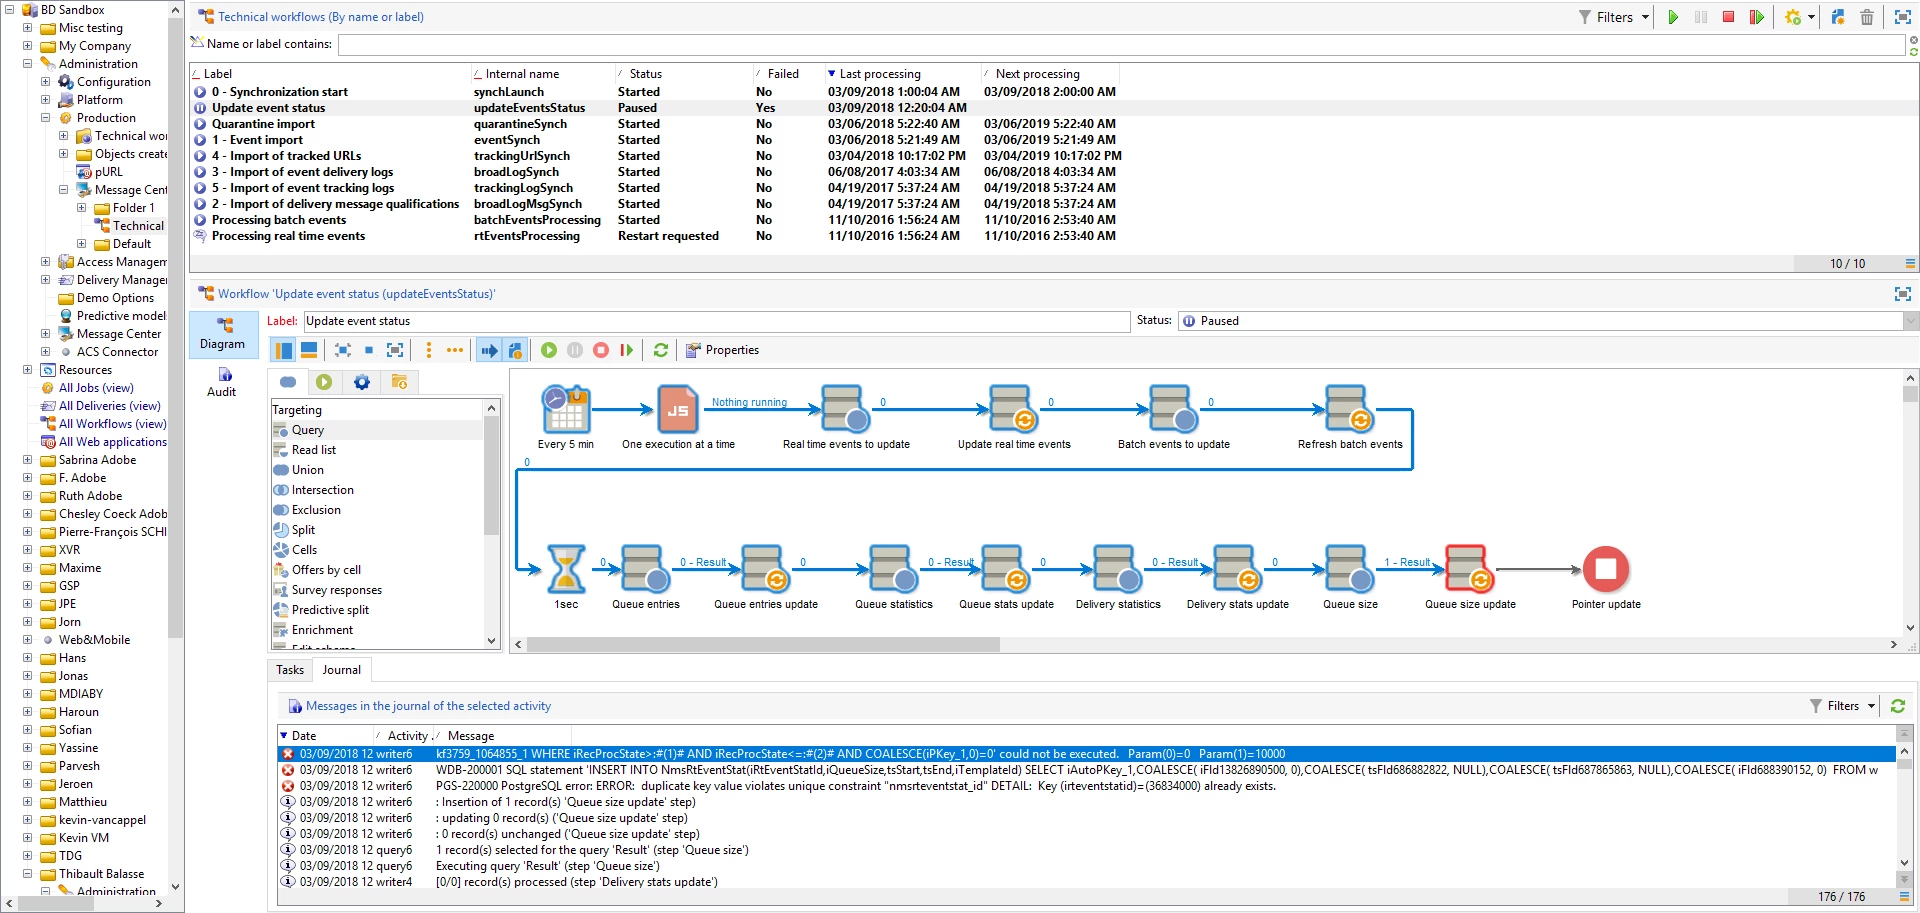Select the '1sec' wait hourglass activity

566,569
